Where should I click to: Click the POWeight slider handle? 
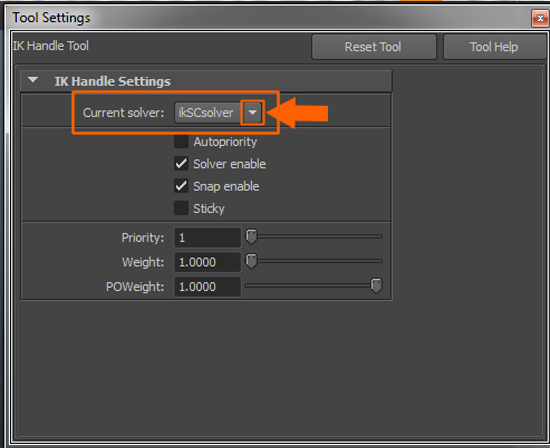click(376, 286)
